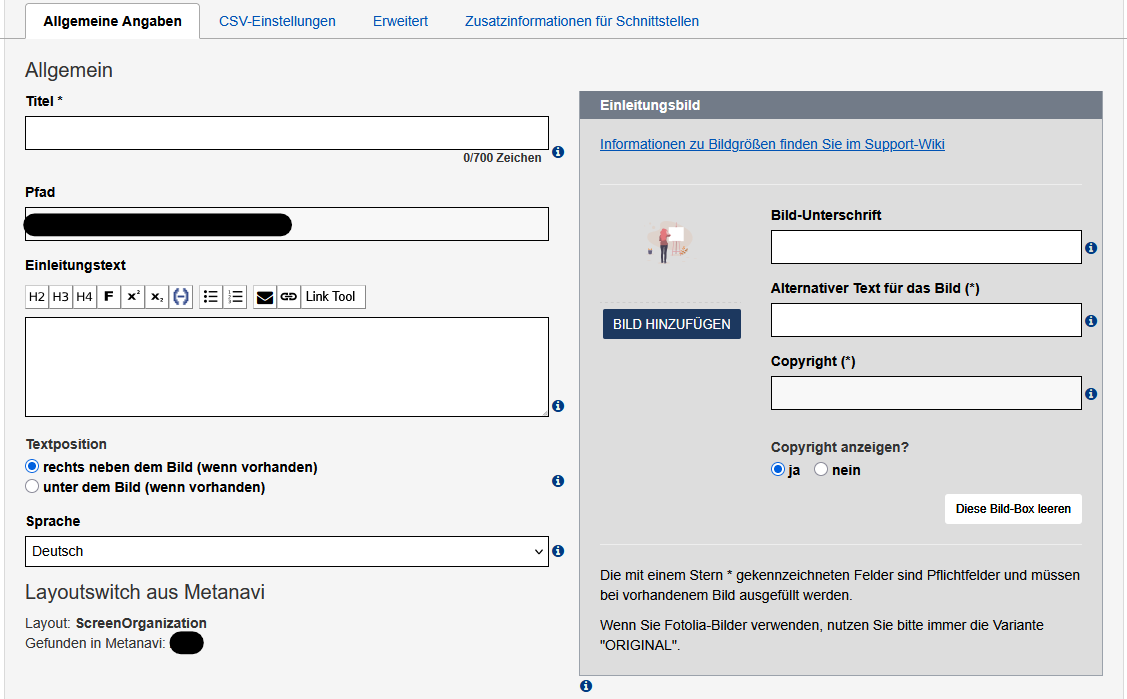
Task: Click the envelope email link icon
Action: (265, 297)
